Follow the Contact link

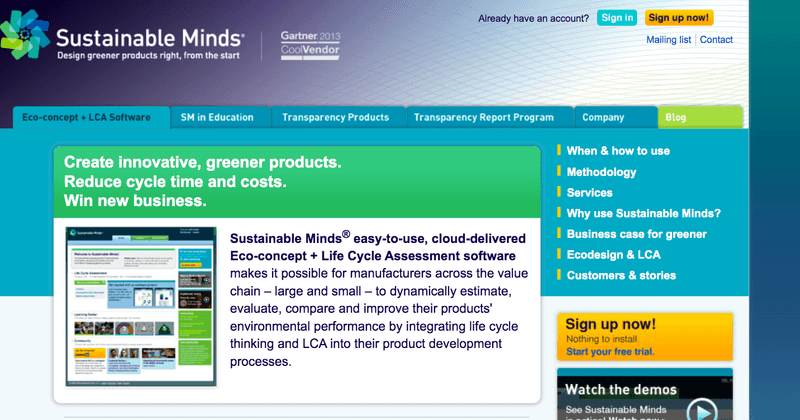click(x=716, y=40)
